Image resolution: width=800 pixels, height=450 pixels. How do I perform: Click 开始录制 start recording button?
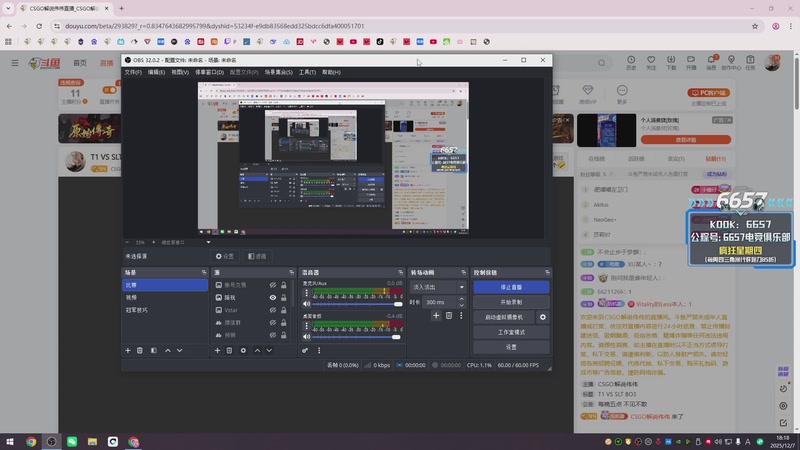click(x=511, y=302)
